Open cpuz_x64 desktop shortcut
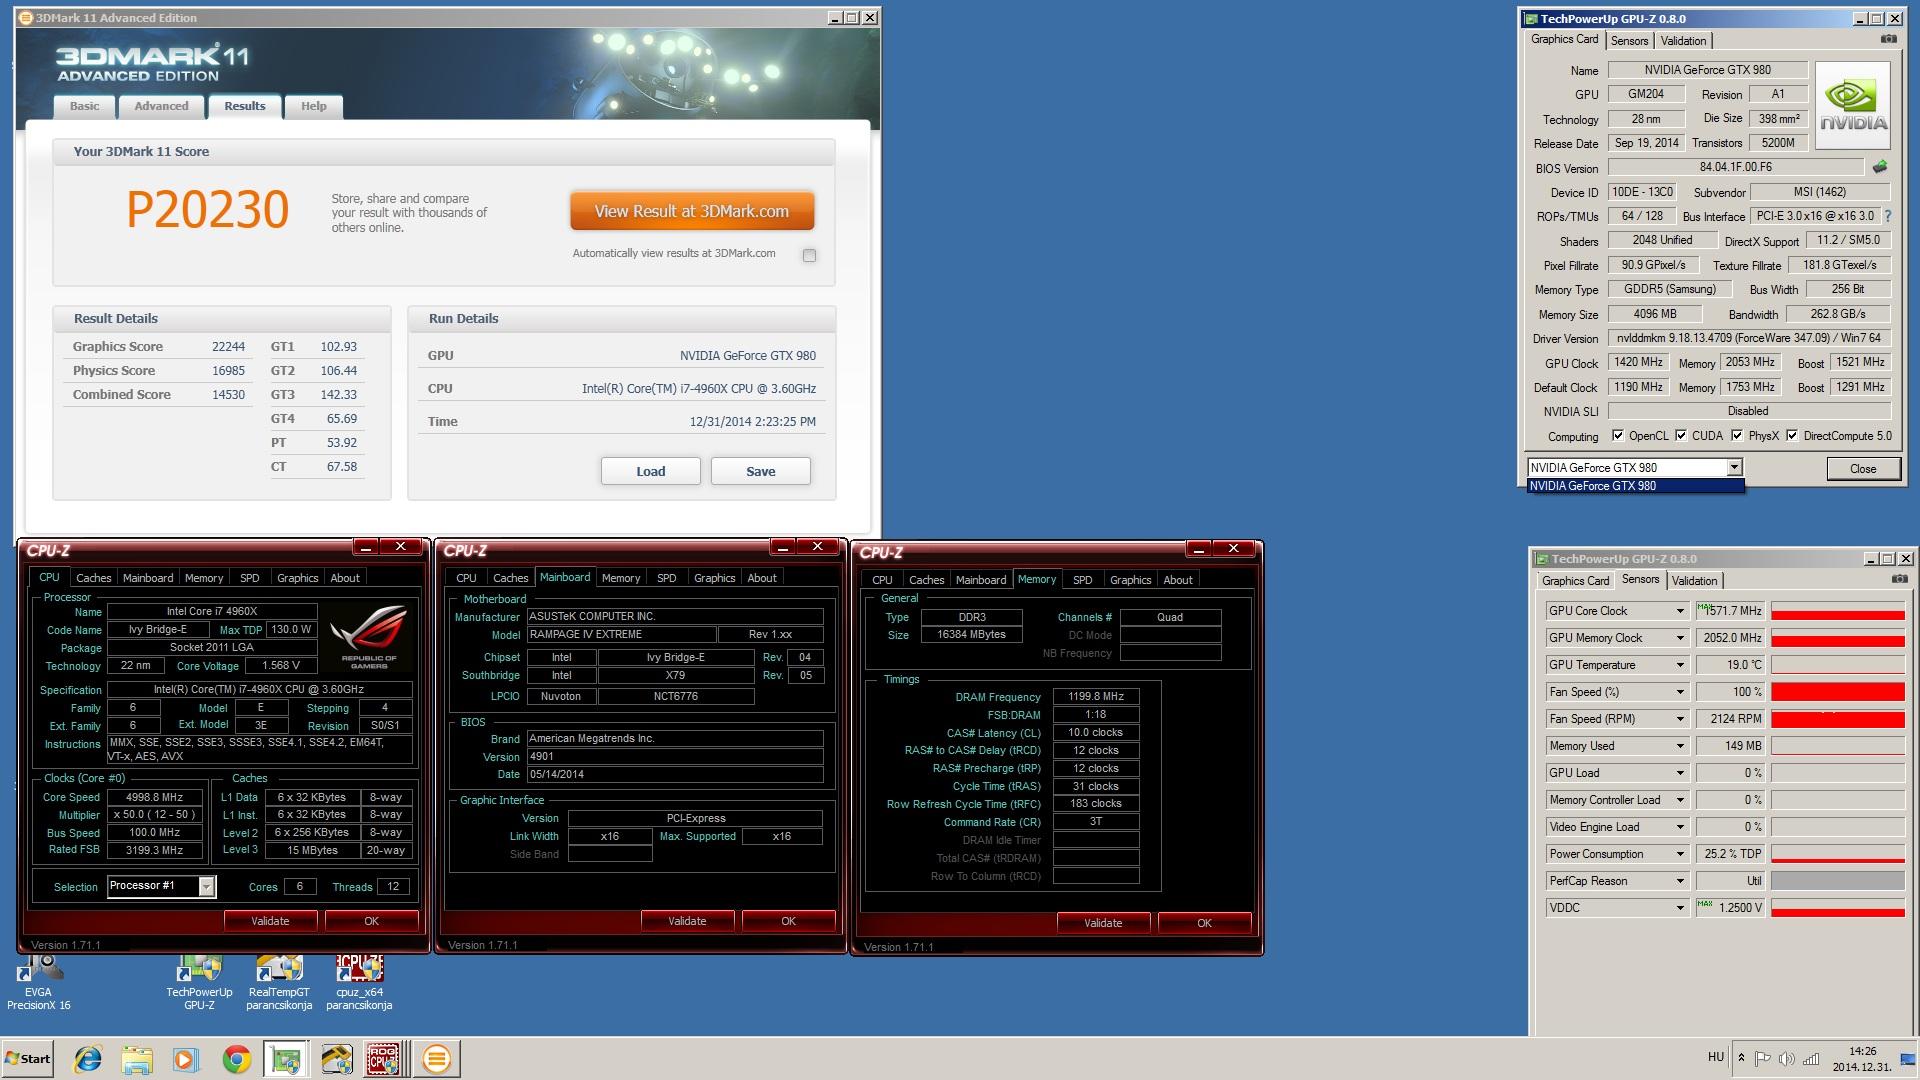Screen dimensions: 1920x1080 click(x=359, y=982)
